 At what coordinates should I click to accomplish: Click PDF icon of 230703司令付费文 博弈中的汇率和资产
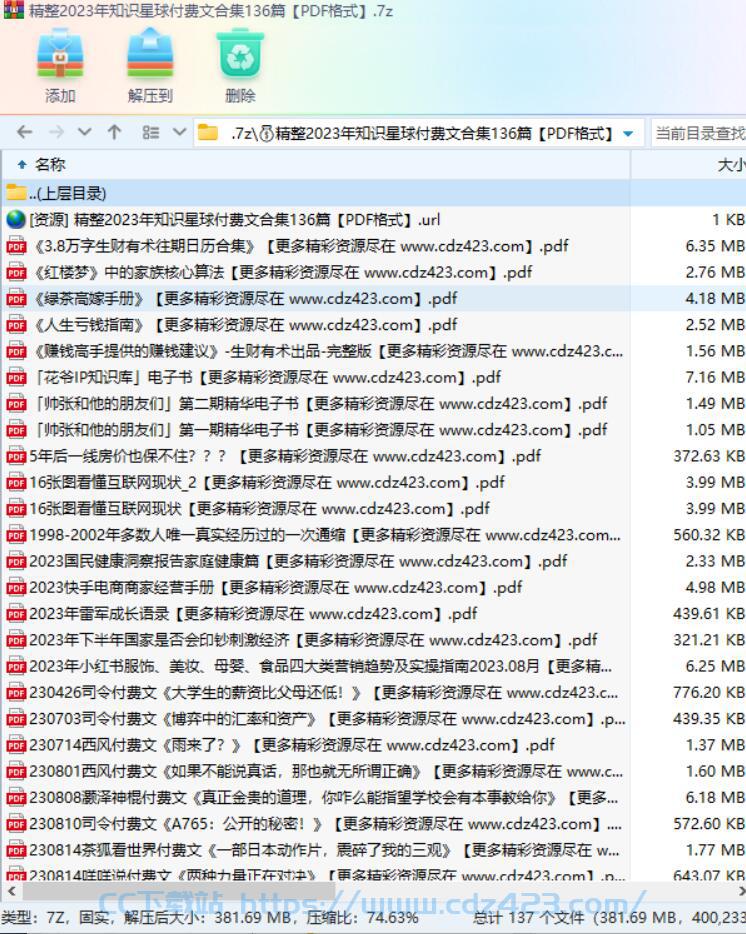(x=16, y=719)
